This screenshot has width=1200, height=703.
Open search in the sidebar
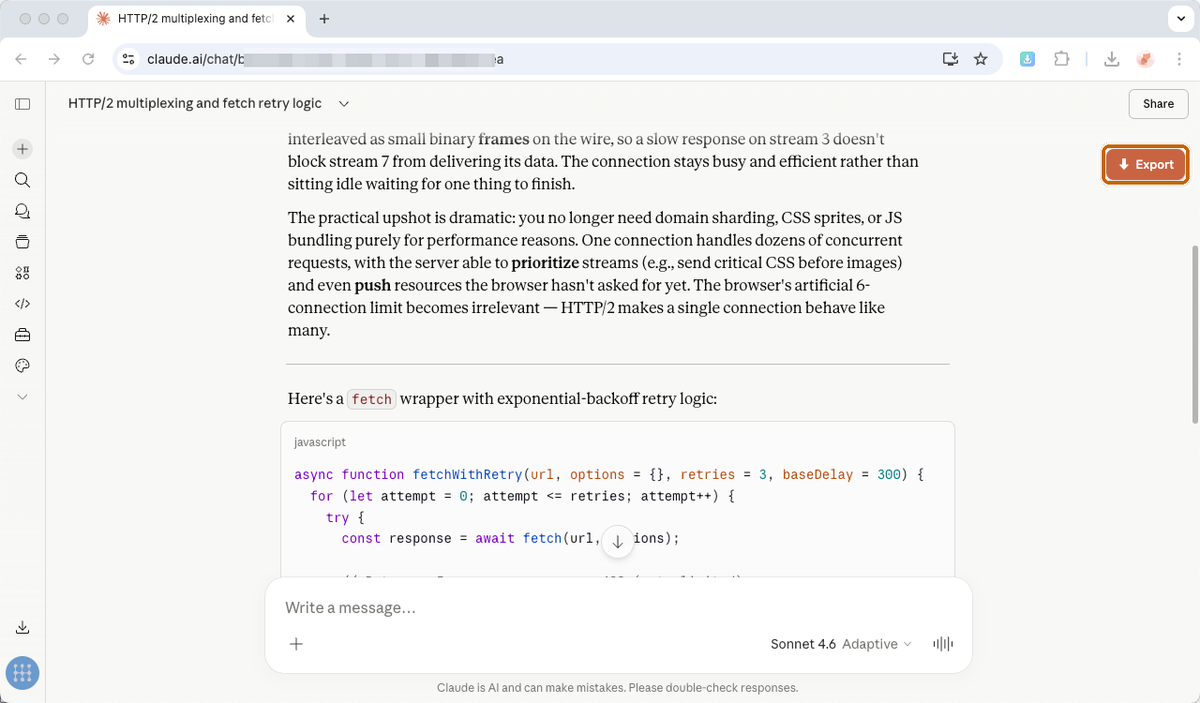pyautogui.click(x=22, y=180)
